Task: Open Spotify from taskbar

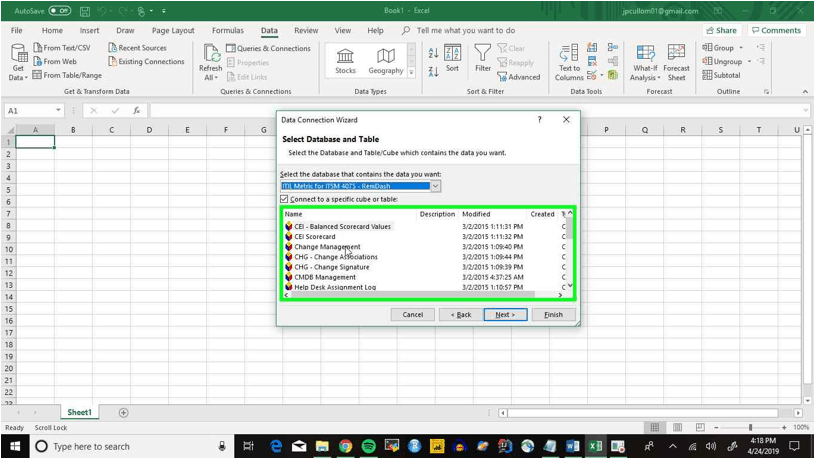Action: point(368,446)
